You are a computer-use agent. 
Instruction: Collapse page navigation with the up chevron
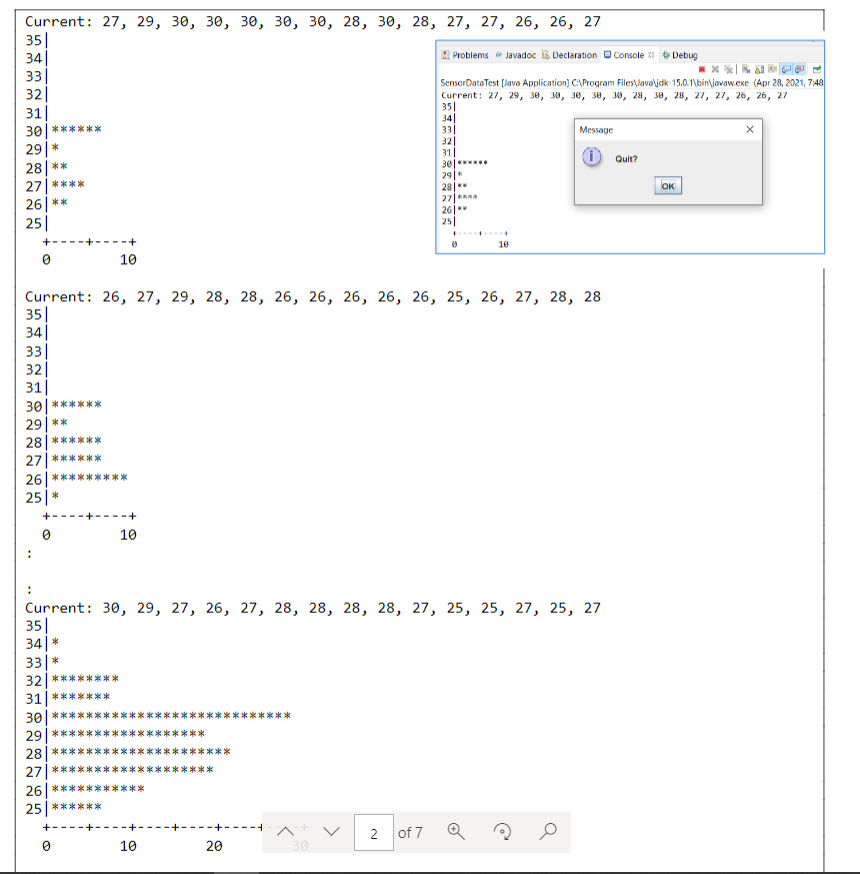287,830
